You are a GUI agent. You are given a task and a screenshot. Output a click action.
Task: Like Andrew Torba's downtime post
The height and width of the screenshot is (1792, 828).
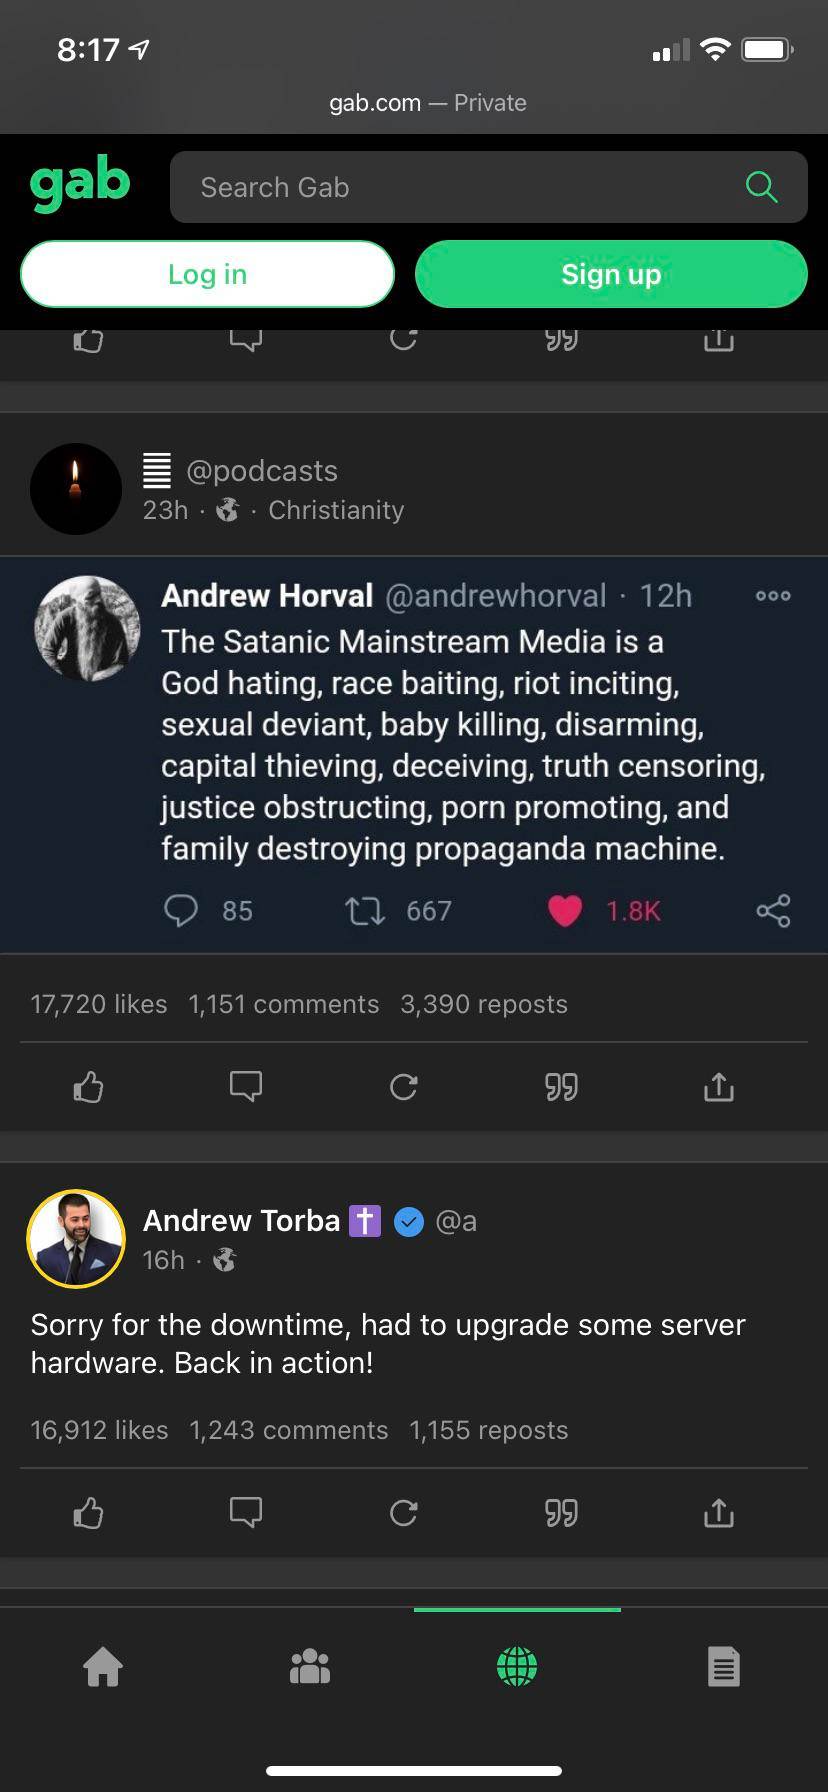click(x=88, y=1513)
